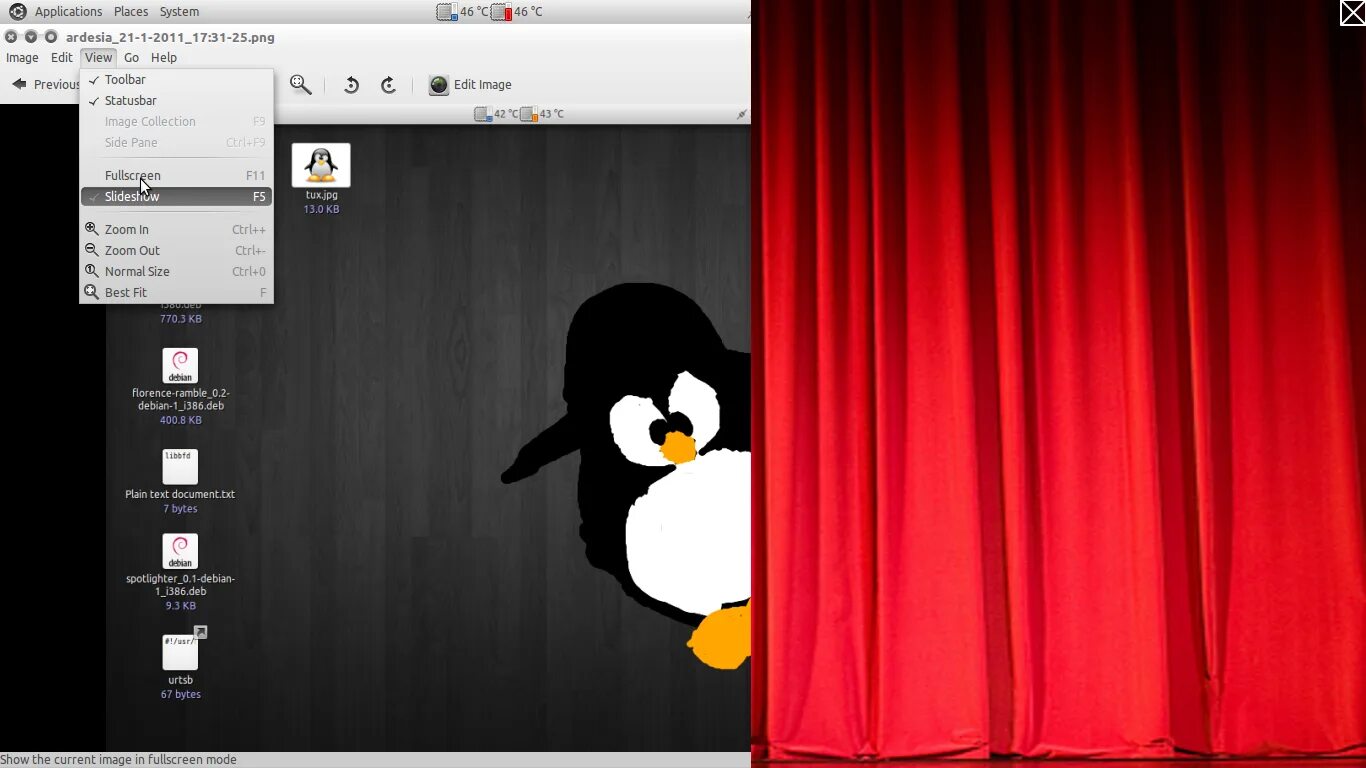Click the greyed Side Pane menu entry
The image size is (1366, 768).
176,143
